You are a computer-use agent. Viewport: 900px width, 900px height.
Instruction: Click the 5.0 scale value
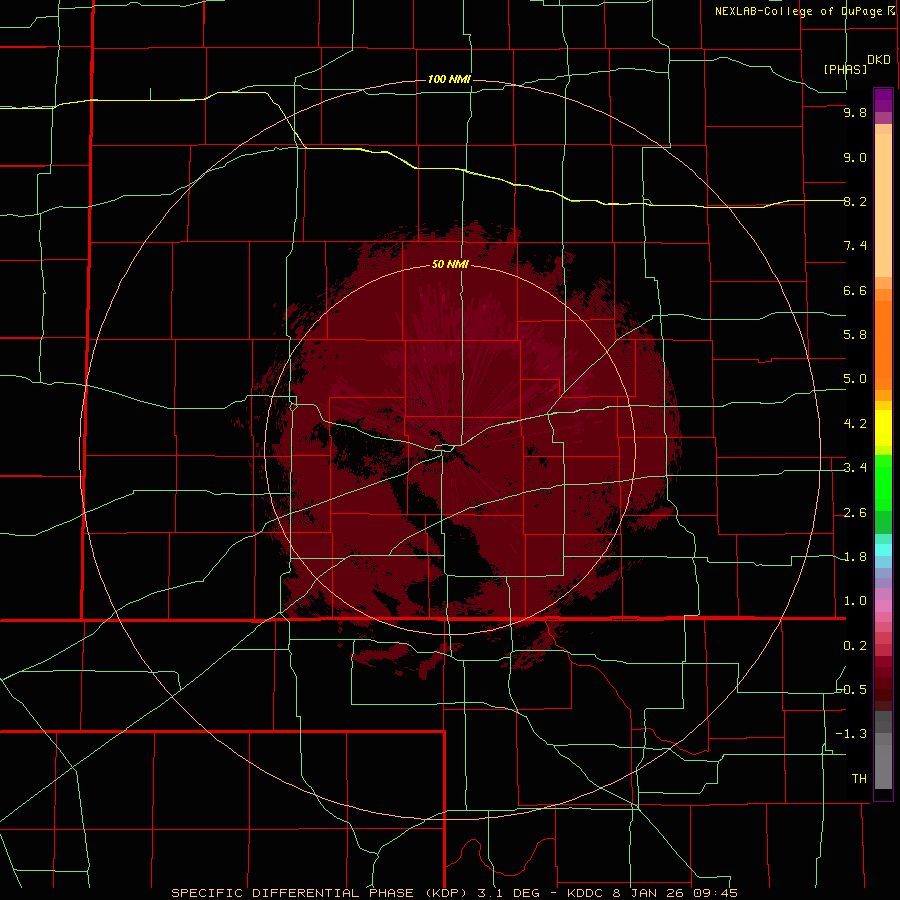coord(855,379)
